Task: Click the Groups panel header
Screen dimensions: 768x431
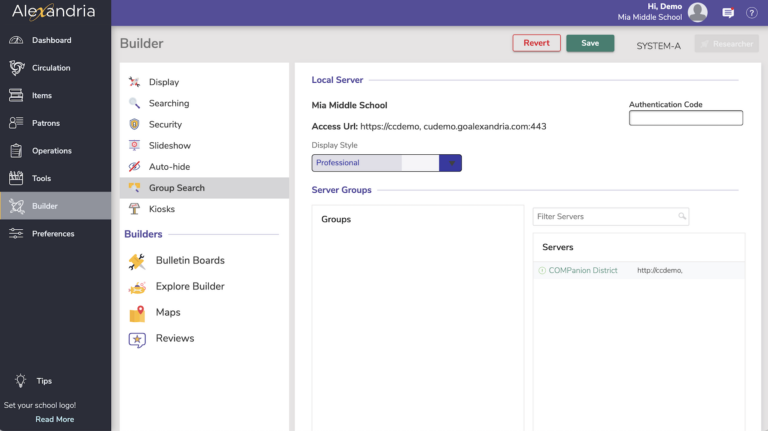Action: 336,219
